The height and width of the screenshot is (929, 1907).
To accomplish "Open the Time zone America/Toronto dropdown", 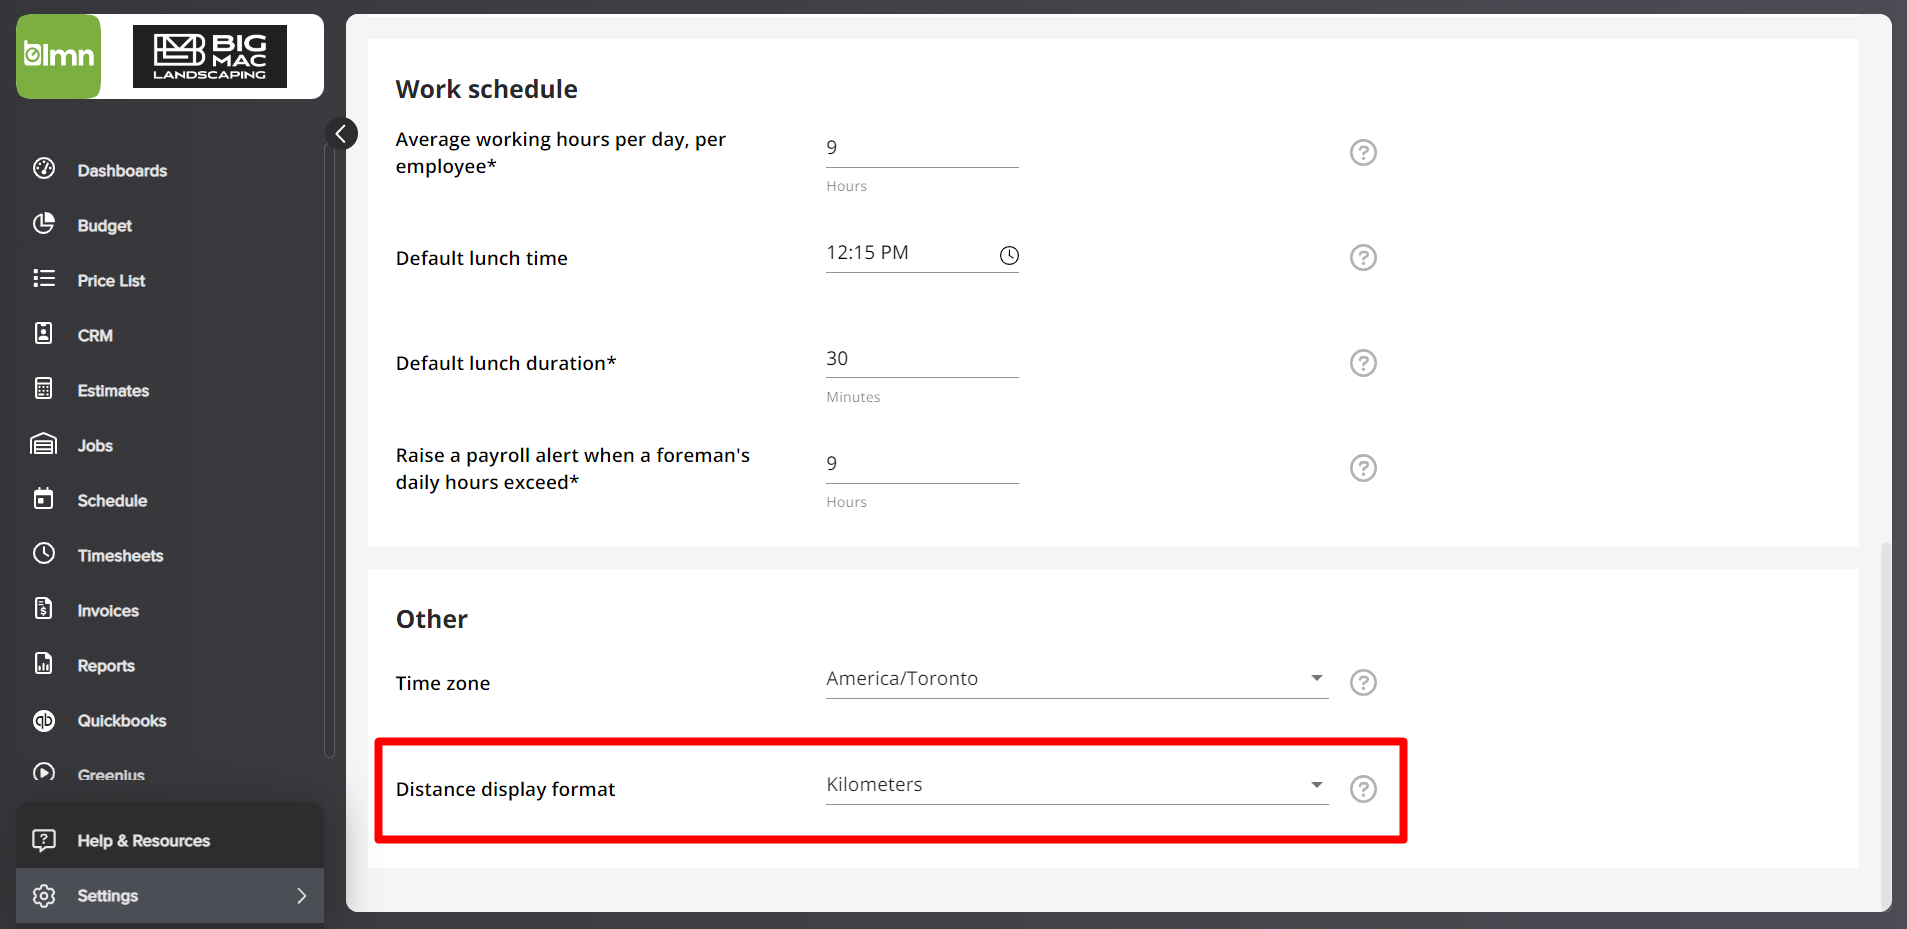I will coord(1077,679).
